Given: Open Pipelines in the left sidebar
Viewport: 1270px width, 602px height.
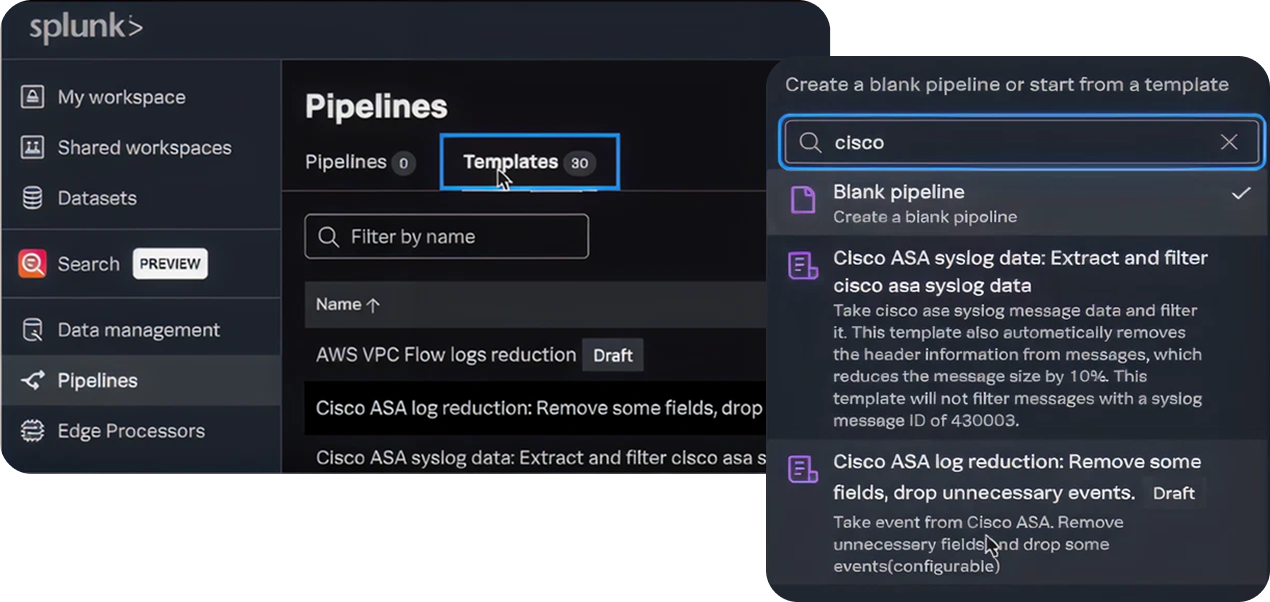Looking at the screenshot, I should (x=98, y=381).
